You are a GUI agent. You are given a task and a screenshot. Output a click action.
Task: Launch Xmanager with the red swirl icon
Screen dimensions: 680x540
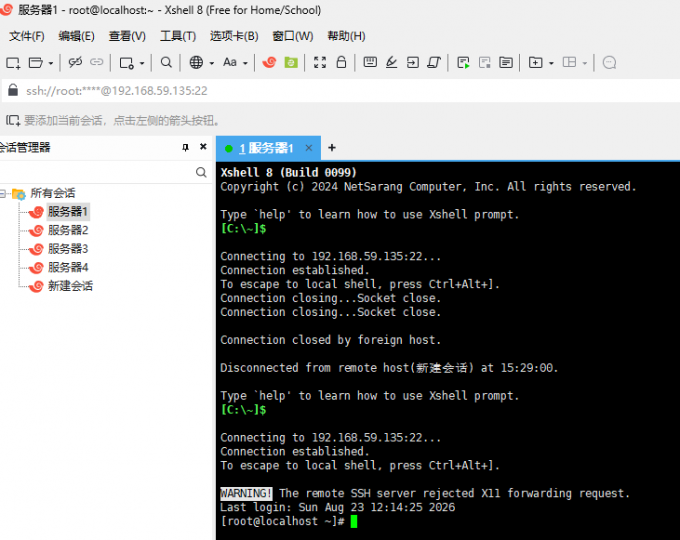(x=269, y=62)
